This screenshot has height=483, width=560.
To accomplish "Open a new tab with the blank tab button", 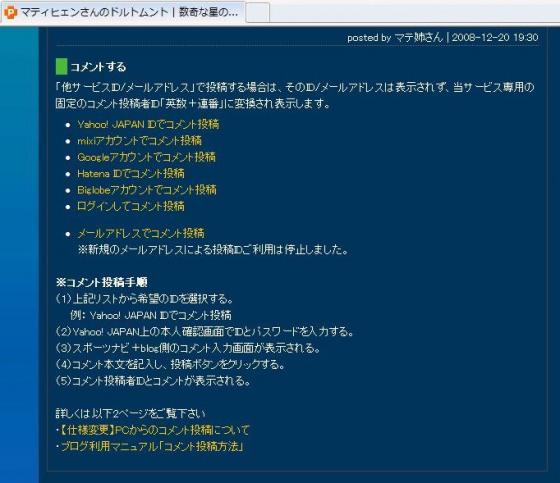I will [258, 12].
